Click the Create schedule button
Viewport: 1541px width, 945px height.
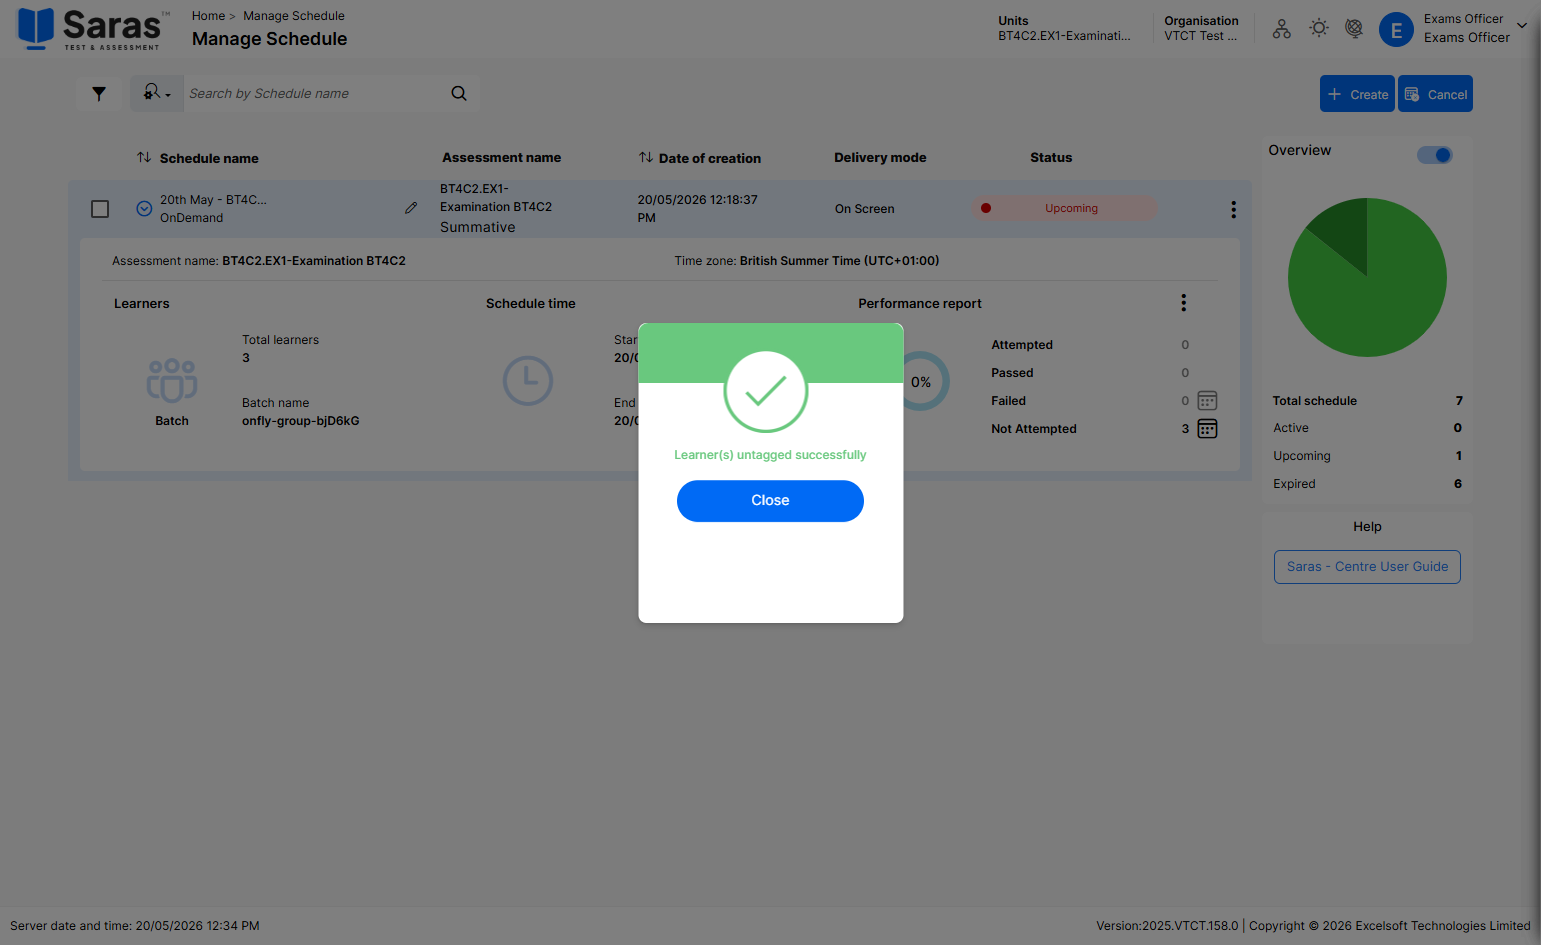(x=1357, y=94)
